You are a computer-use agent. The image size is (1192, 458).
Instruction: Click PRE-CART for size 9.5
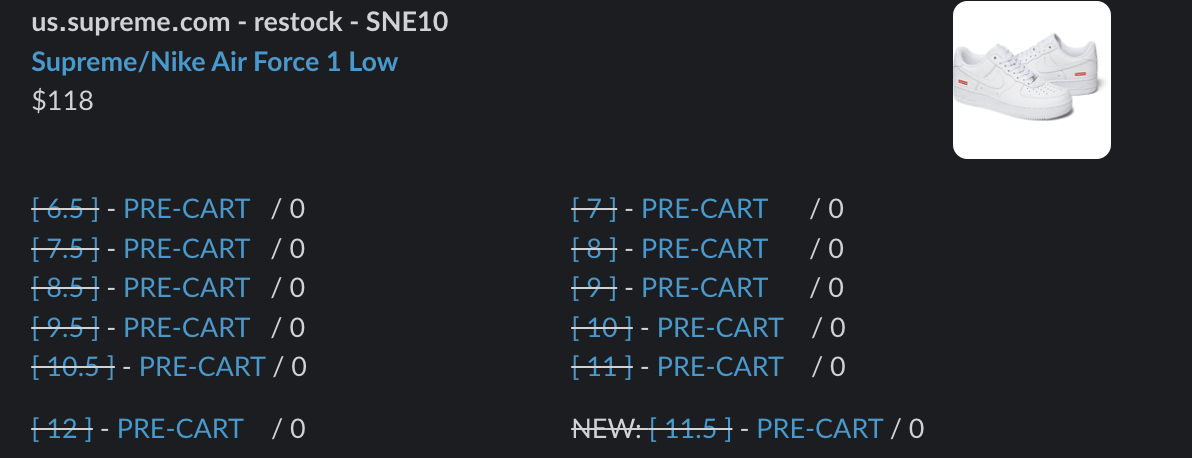coord(186,327)
